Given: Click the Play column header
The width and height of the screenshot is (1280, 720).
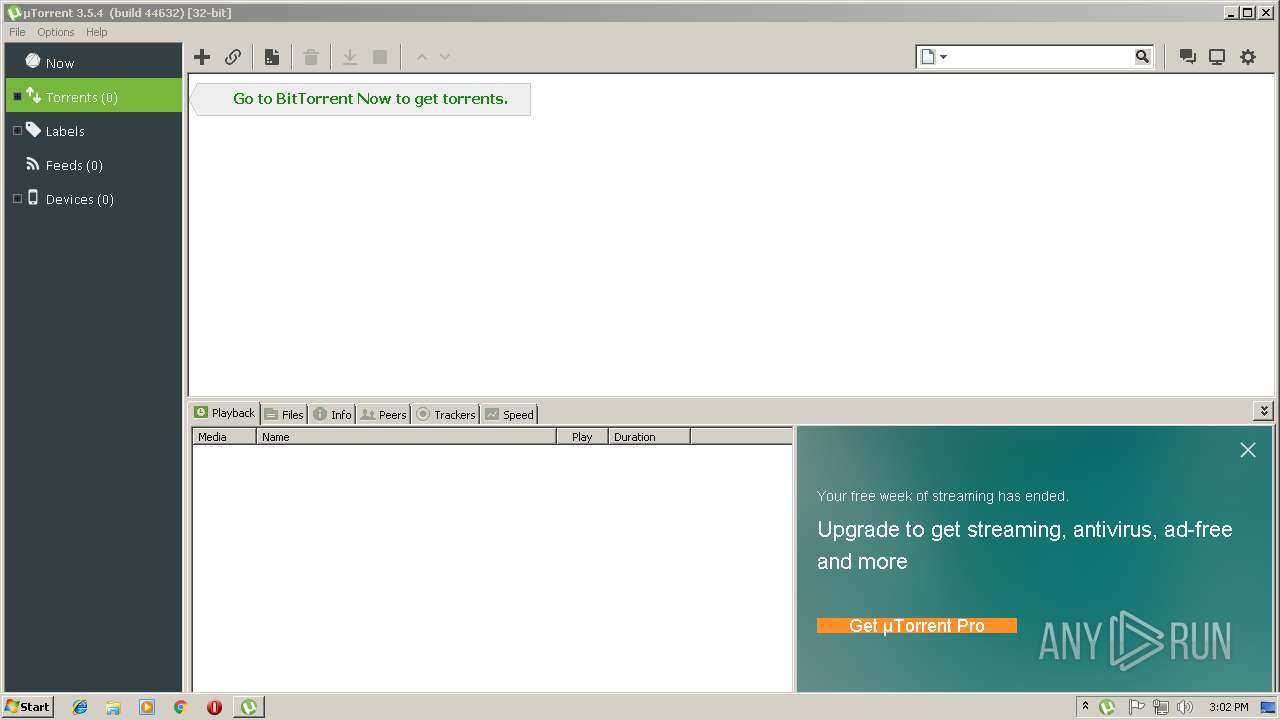Looking at the screenshot, I should coord(582,437).
